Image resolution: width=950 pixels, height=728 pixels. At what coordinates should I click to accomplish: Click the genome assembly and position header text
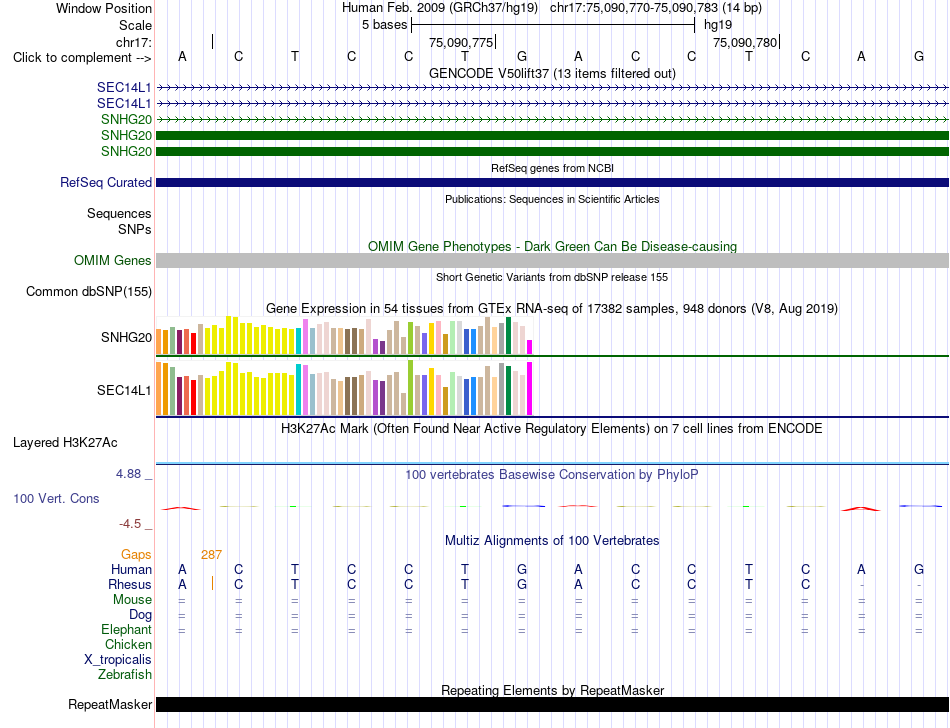[x=552, y=8]
